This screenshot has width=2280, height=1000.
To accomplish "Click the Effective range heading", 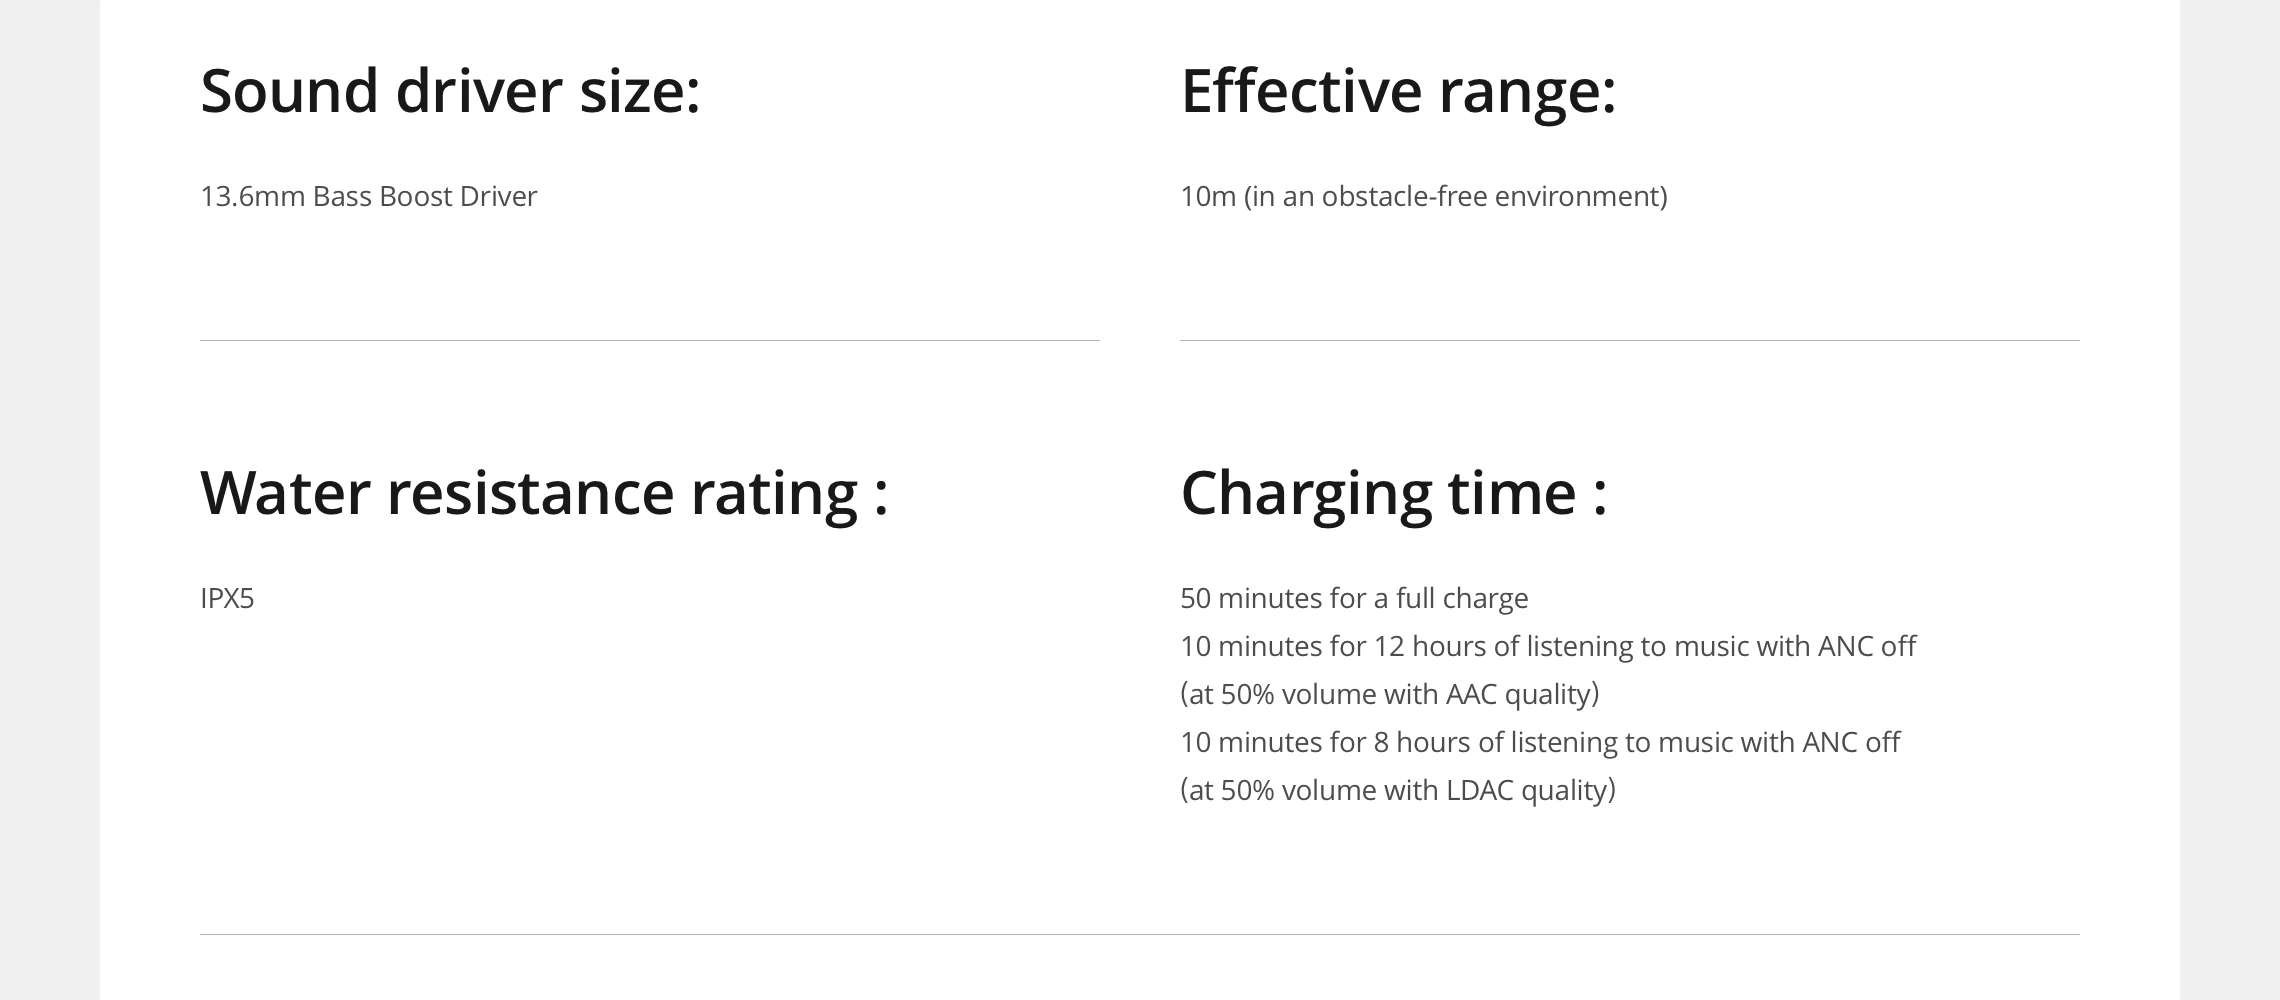I will (1398, 91).
